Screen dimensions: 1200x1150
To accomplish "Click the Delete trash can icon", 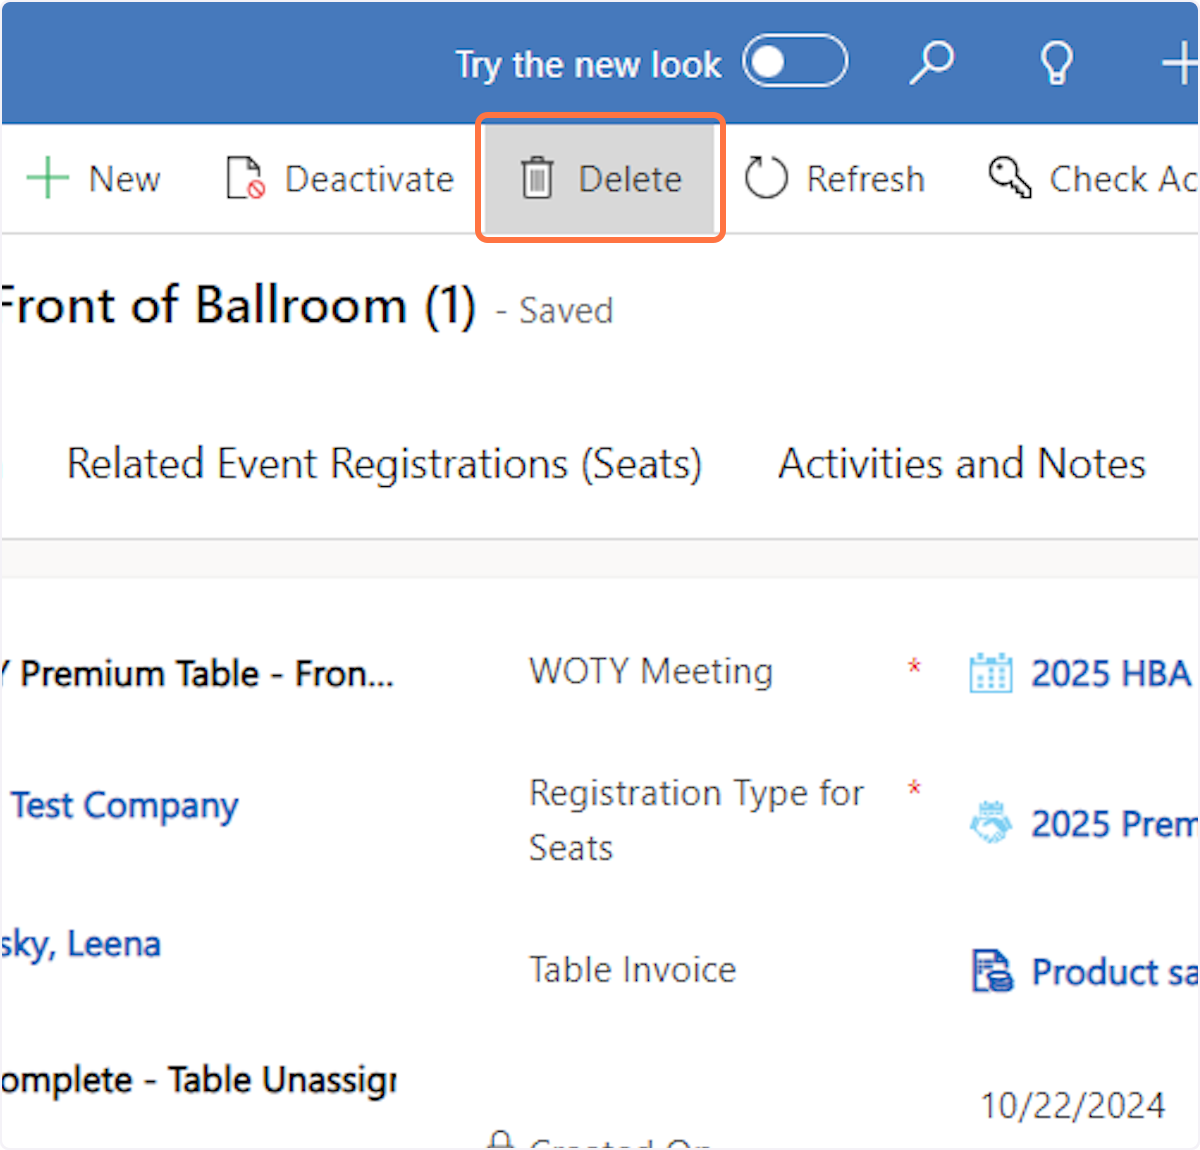I will (x=537, y=179).
